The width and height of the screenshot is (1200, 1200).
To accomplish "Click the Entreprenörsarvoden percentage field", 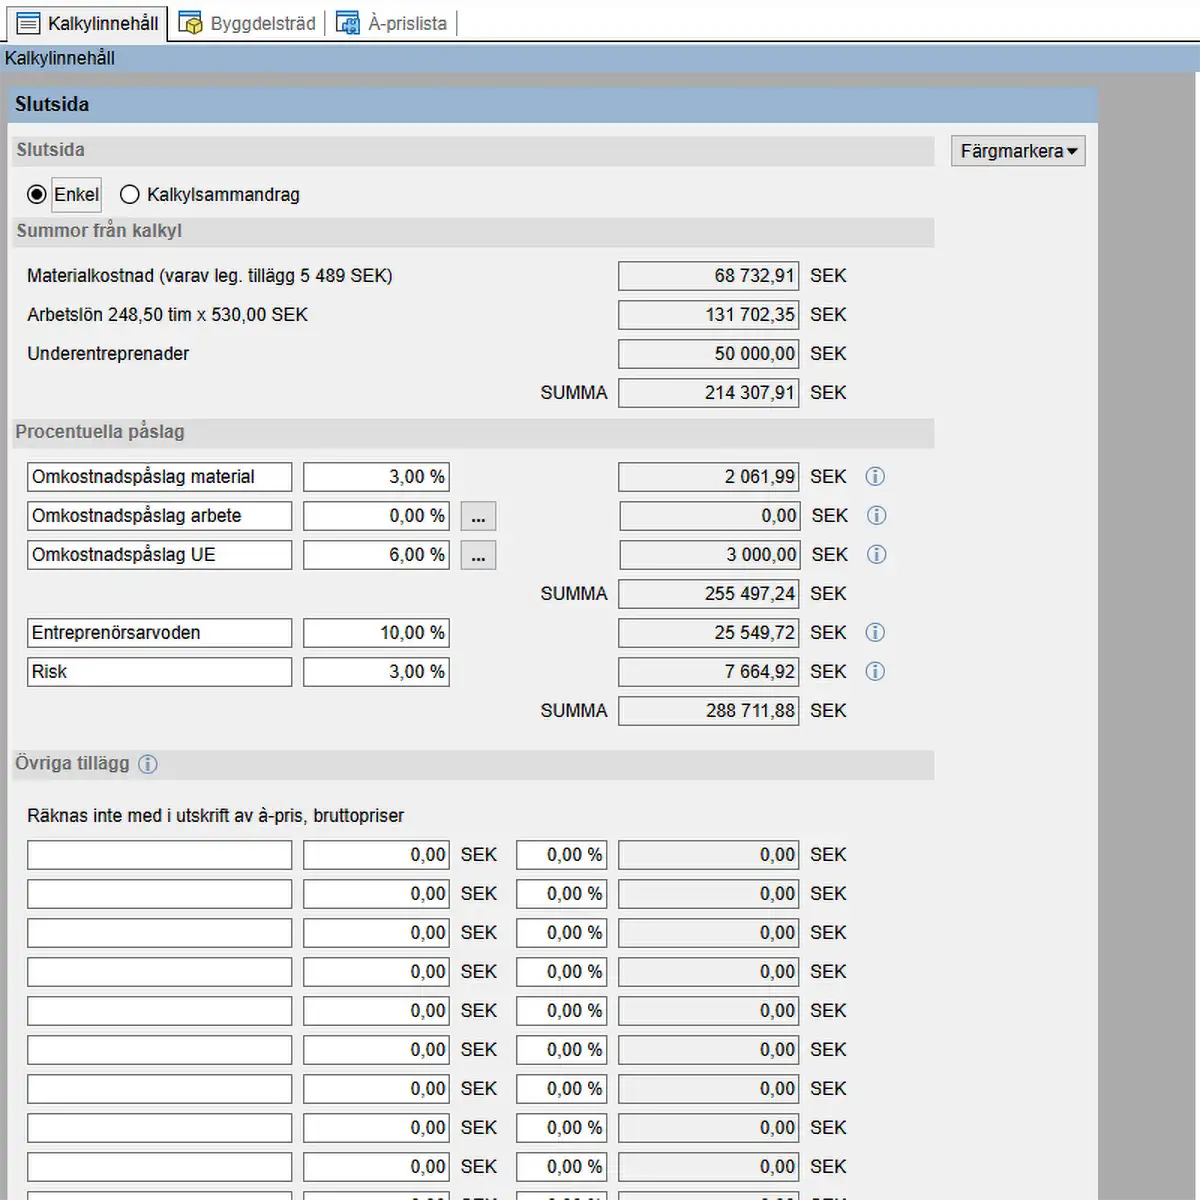I will tap(376, 633).
